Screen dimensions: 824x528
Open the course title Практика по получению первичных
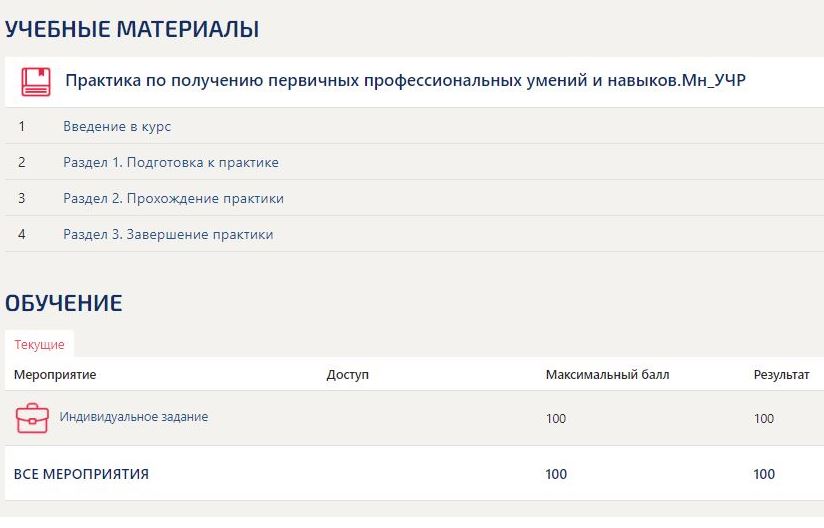point(405,81)
